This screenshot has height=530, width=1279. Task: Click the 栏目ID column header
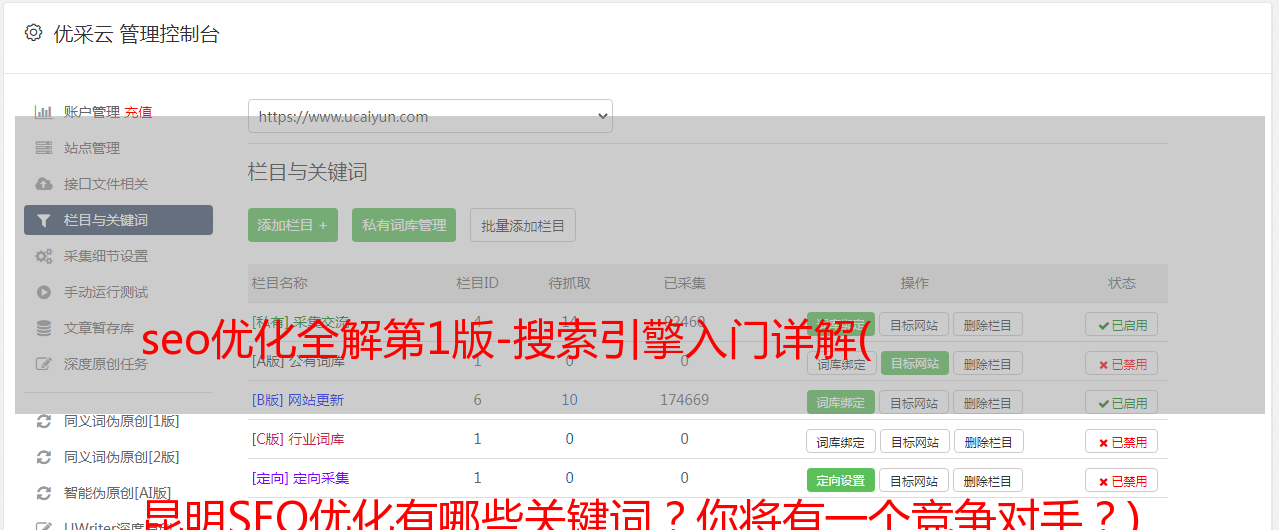tap(477, 283)
